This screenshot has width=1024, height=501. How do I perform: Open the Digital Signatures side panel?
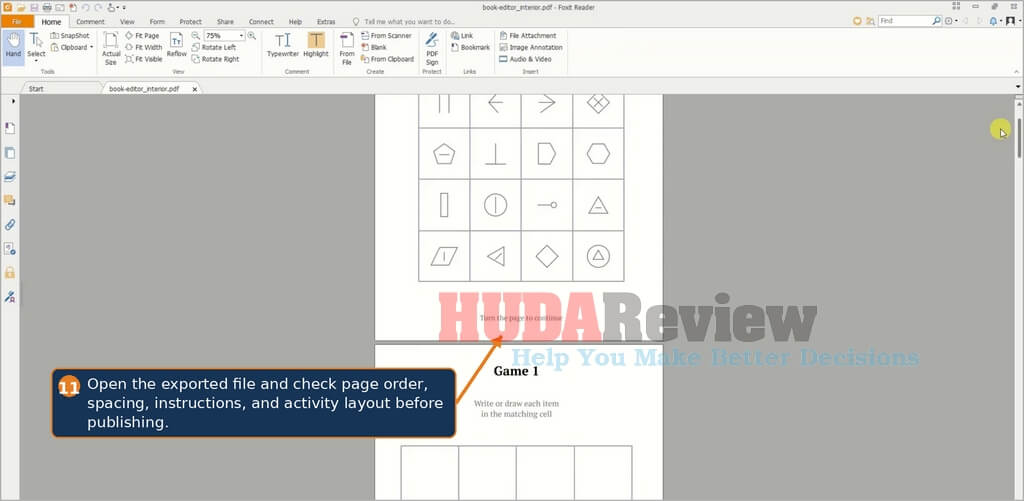click(x=10, y=297)
